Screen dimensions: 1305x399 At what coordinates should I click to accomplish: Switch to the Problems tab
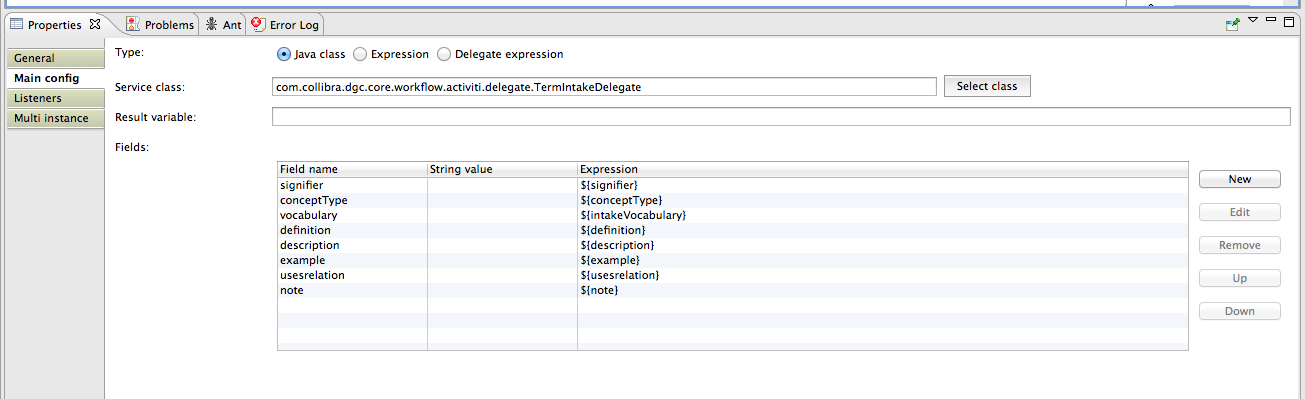point(160,25)
